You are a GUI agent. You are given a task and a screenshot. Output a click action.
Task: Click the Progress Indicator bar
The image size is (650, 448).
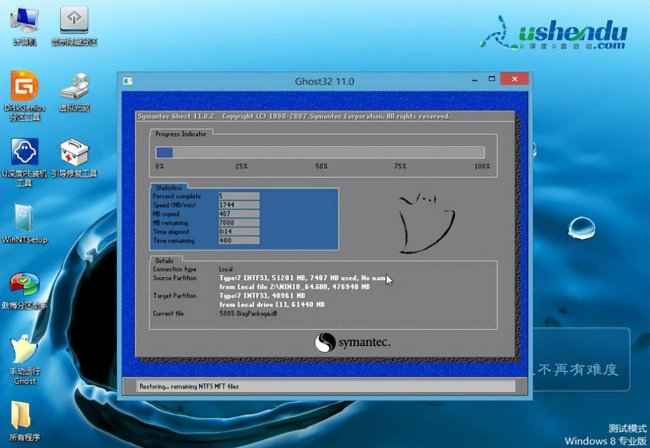(320, 153)
